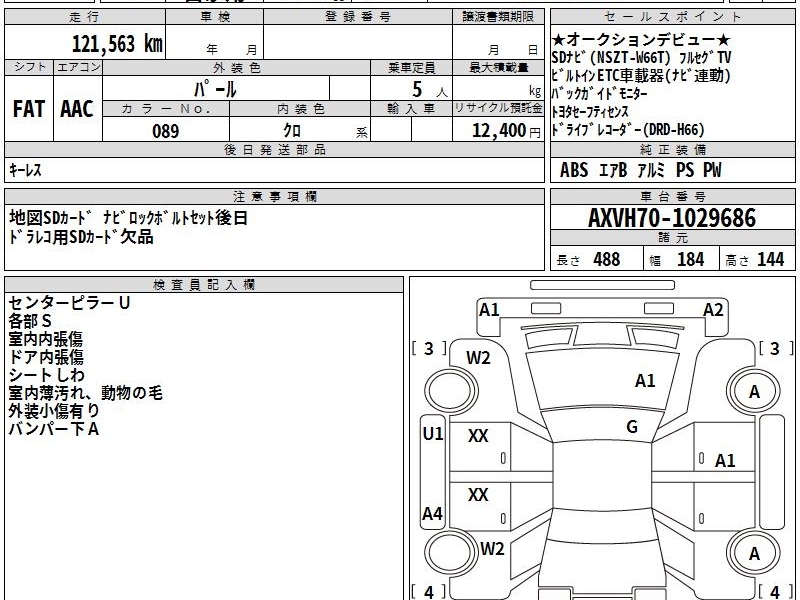800x600 pixels.
Task: Select the SDナビ (NSZT-W66T) フルセグTV line
Action: point(641,57)
